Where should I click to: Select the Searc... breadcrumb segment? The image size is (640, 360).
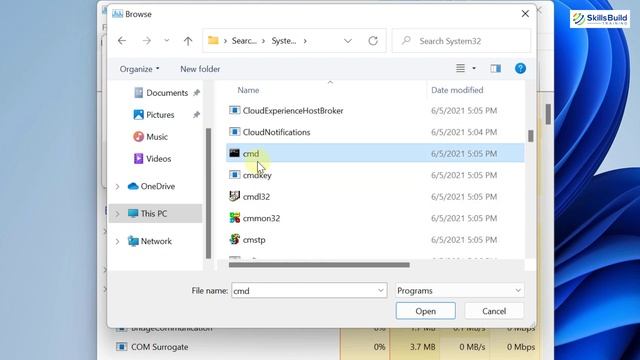[x=244, y=41]
